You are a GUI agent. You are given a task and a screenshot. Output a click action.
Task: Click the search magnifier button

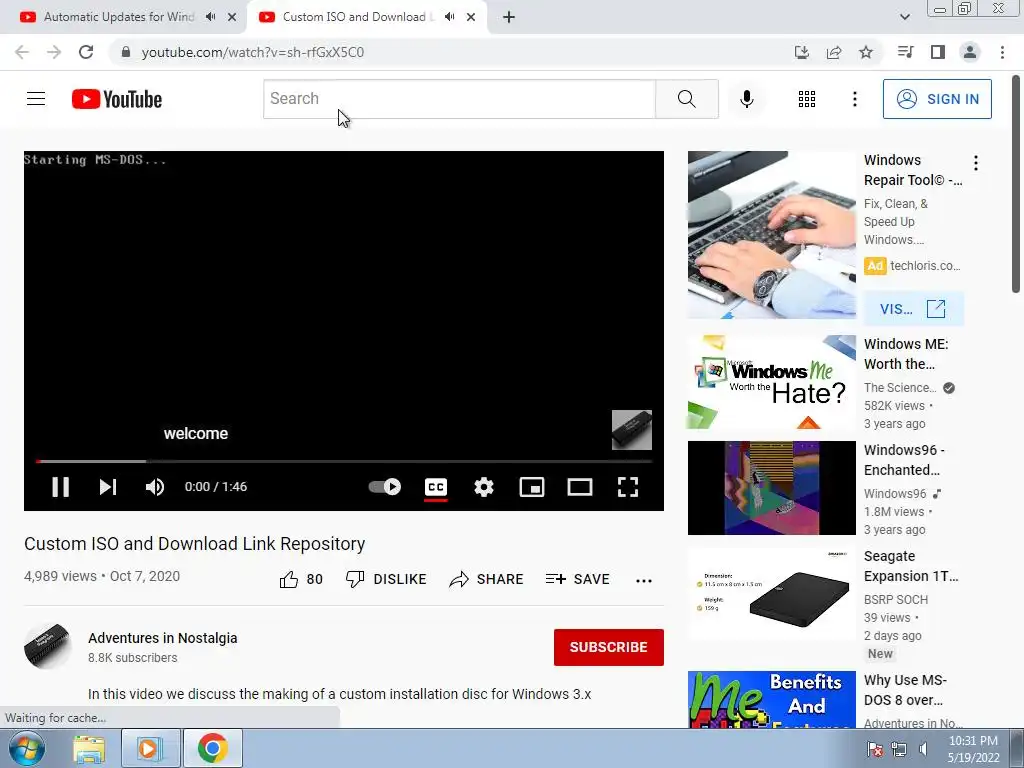(686, 99)
